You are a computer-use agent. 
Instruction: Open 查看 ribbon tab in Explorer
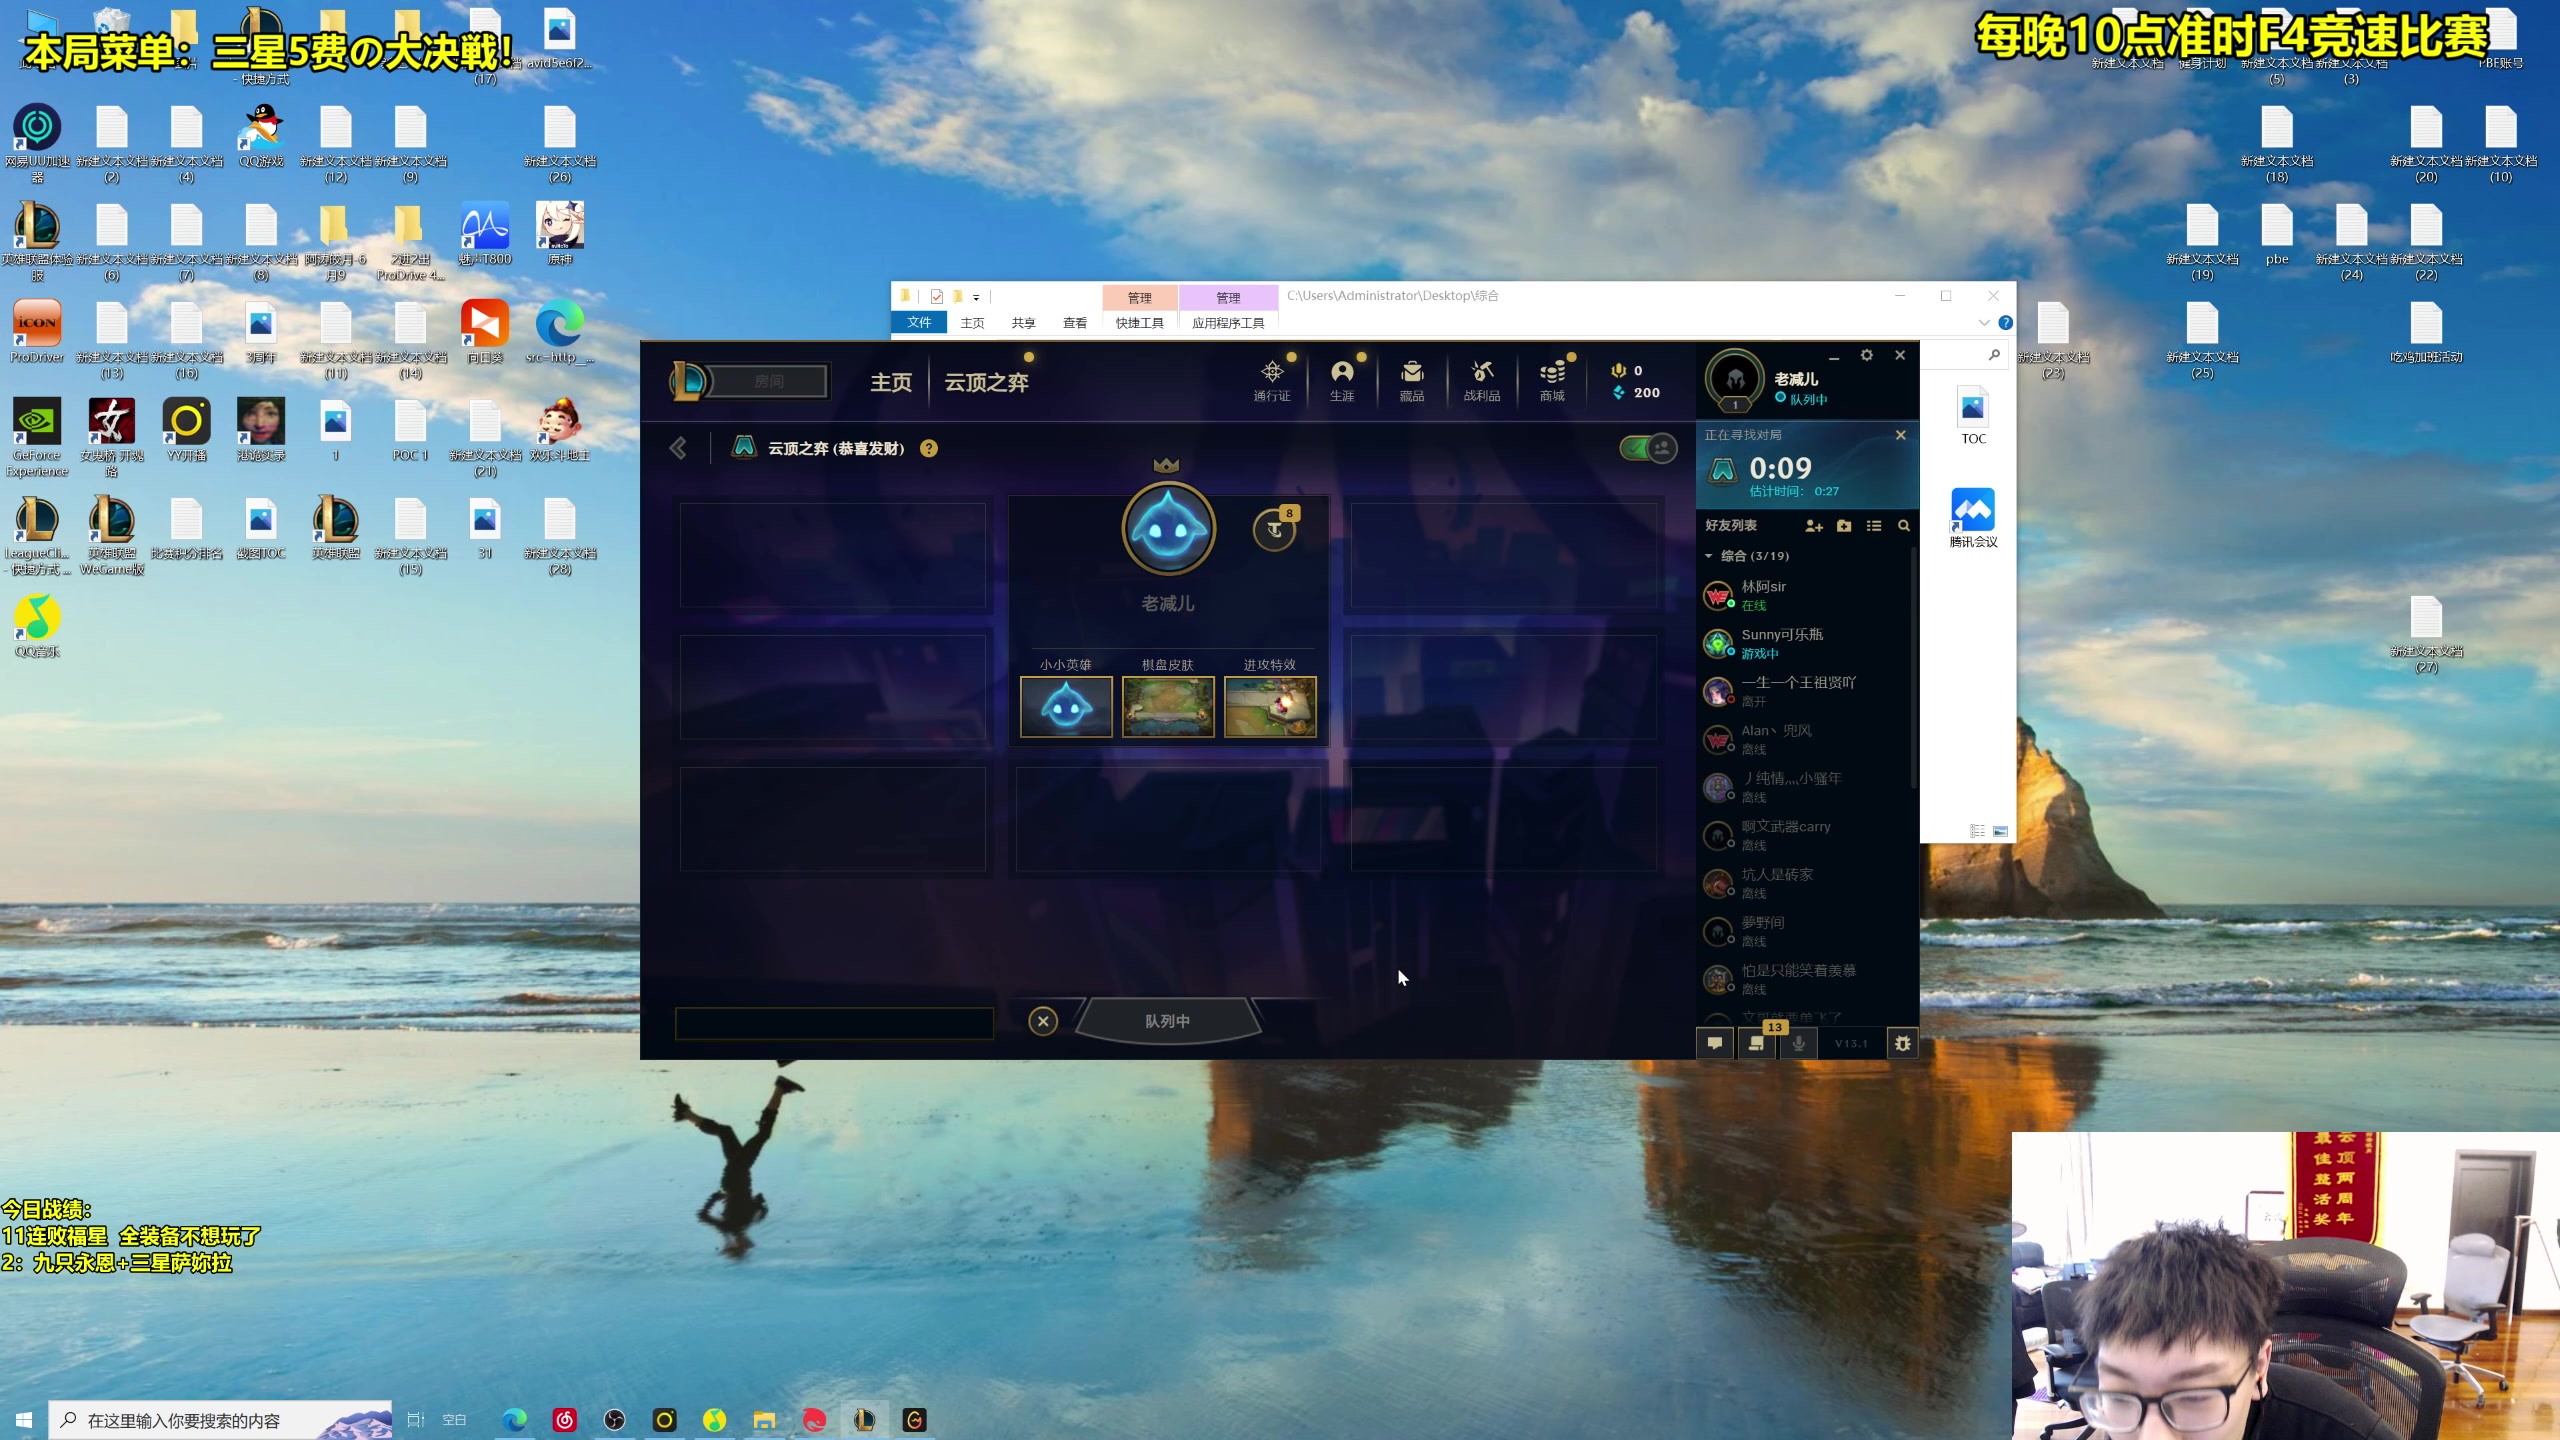click(x=1075, y=322)
